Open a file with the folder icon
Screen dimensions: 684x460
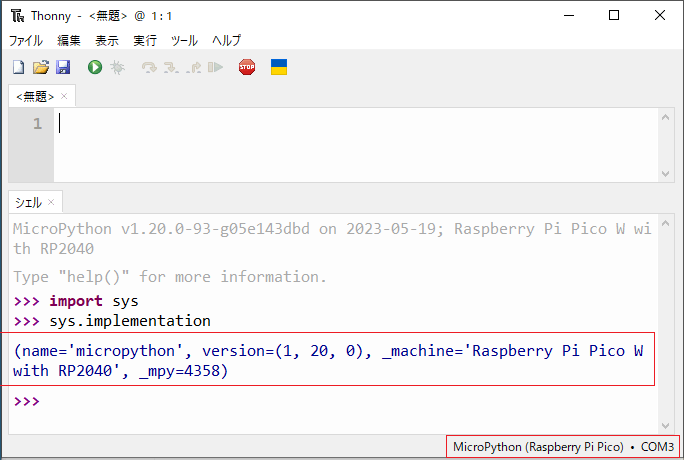click(x=40, y=67)
